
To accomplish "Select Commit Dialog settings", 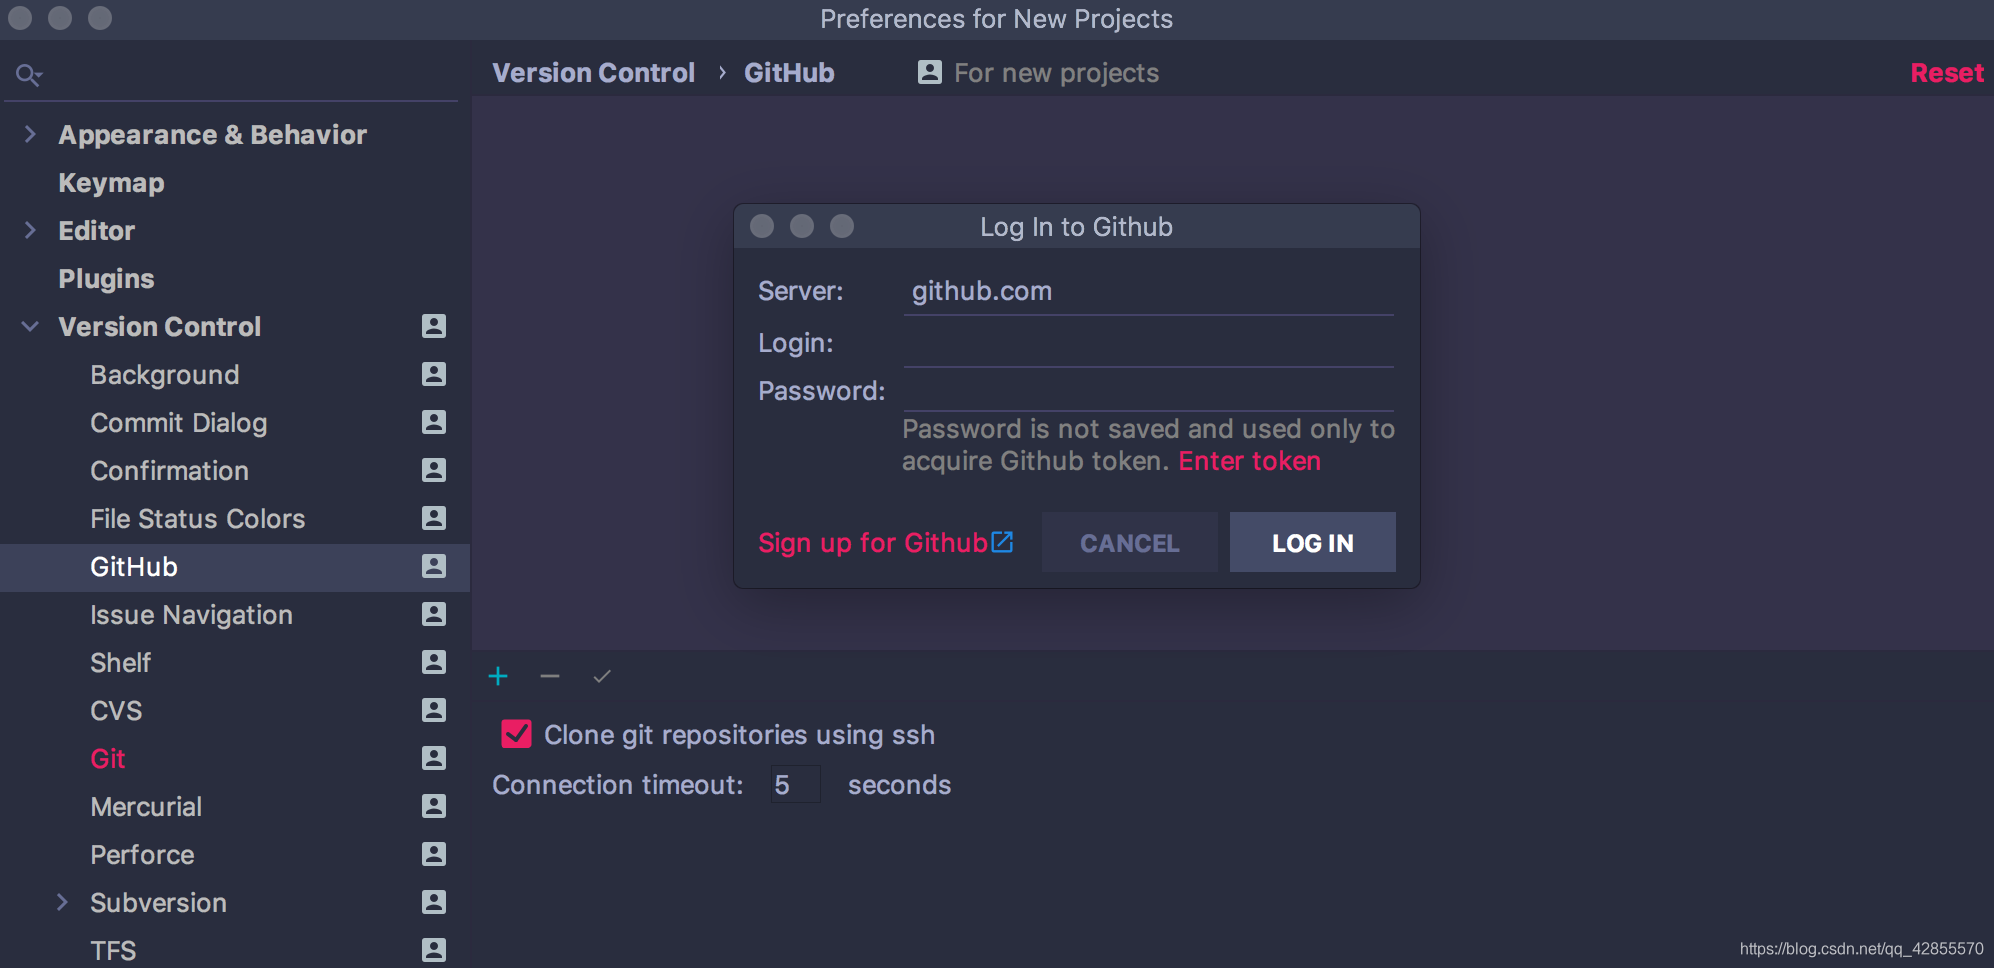I will tap(179, 423).
